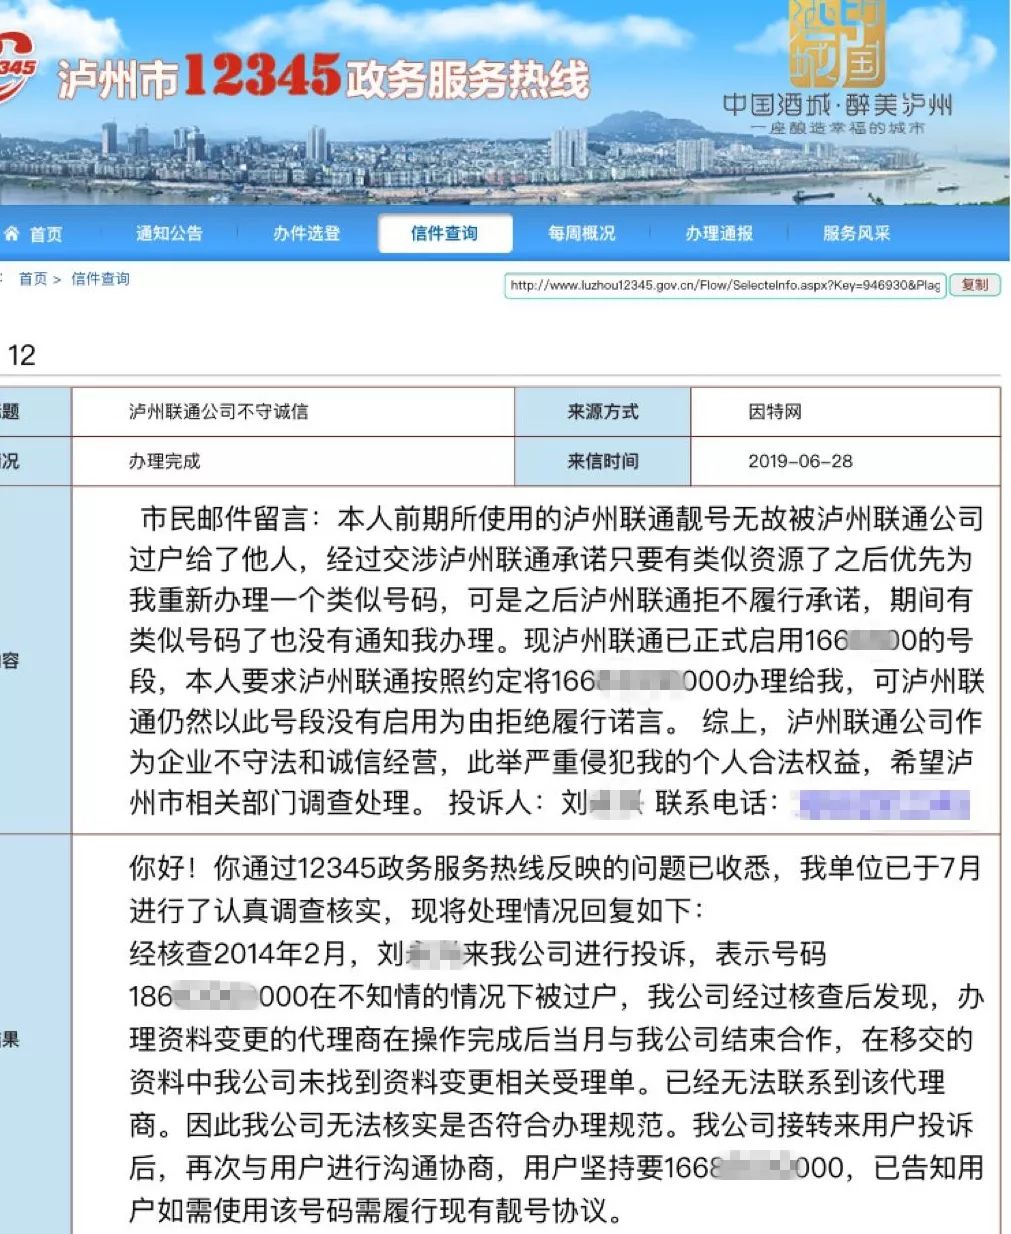This screenshot has height=1234, width=1011.
Task: Open the 办理通报 navigation item
Action: [x=720, y=233]
